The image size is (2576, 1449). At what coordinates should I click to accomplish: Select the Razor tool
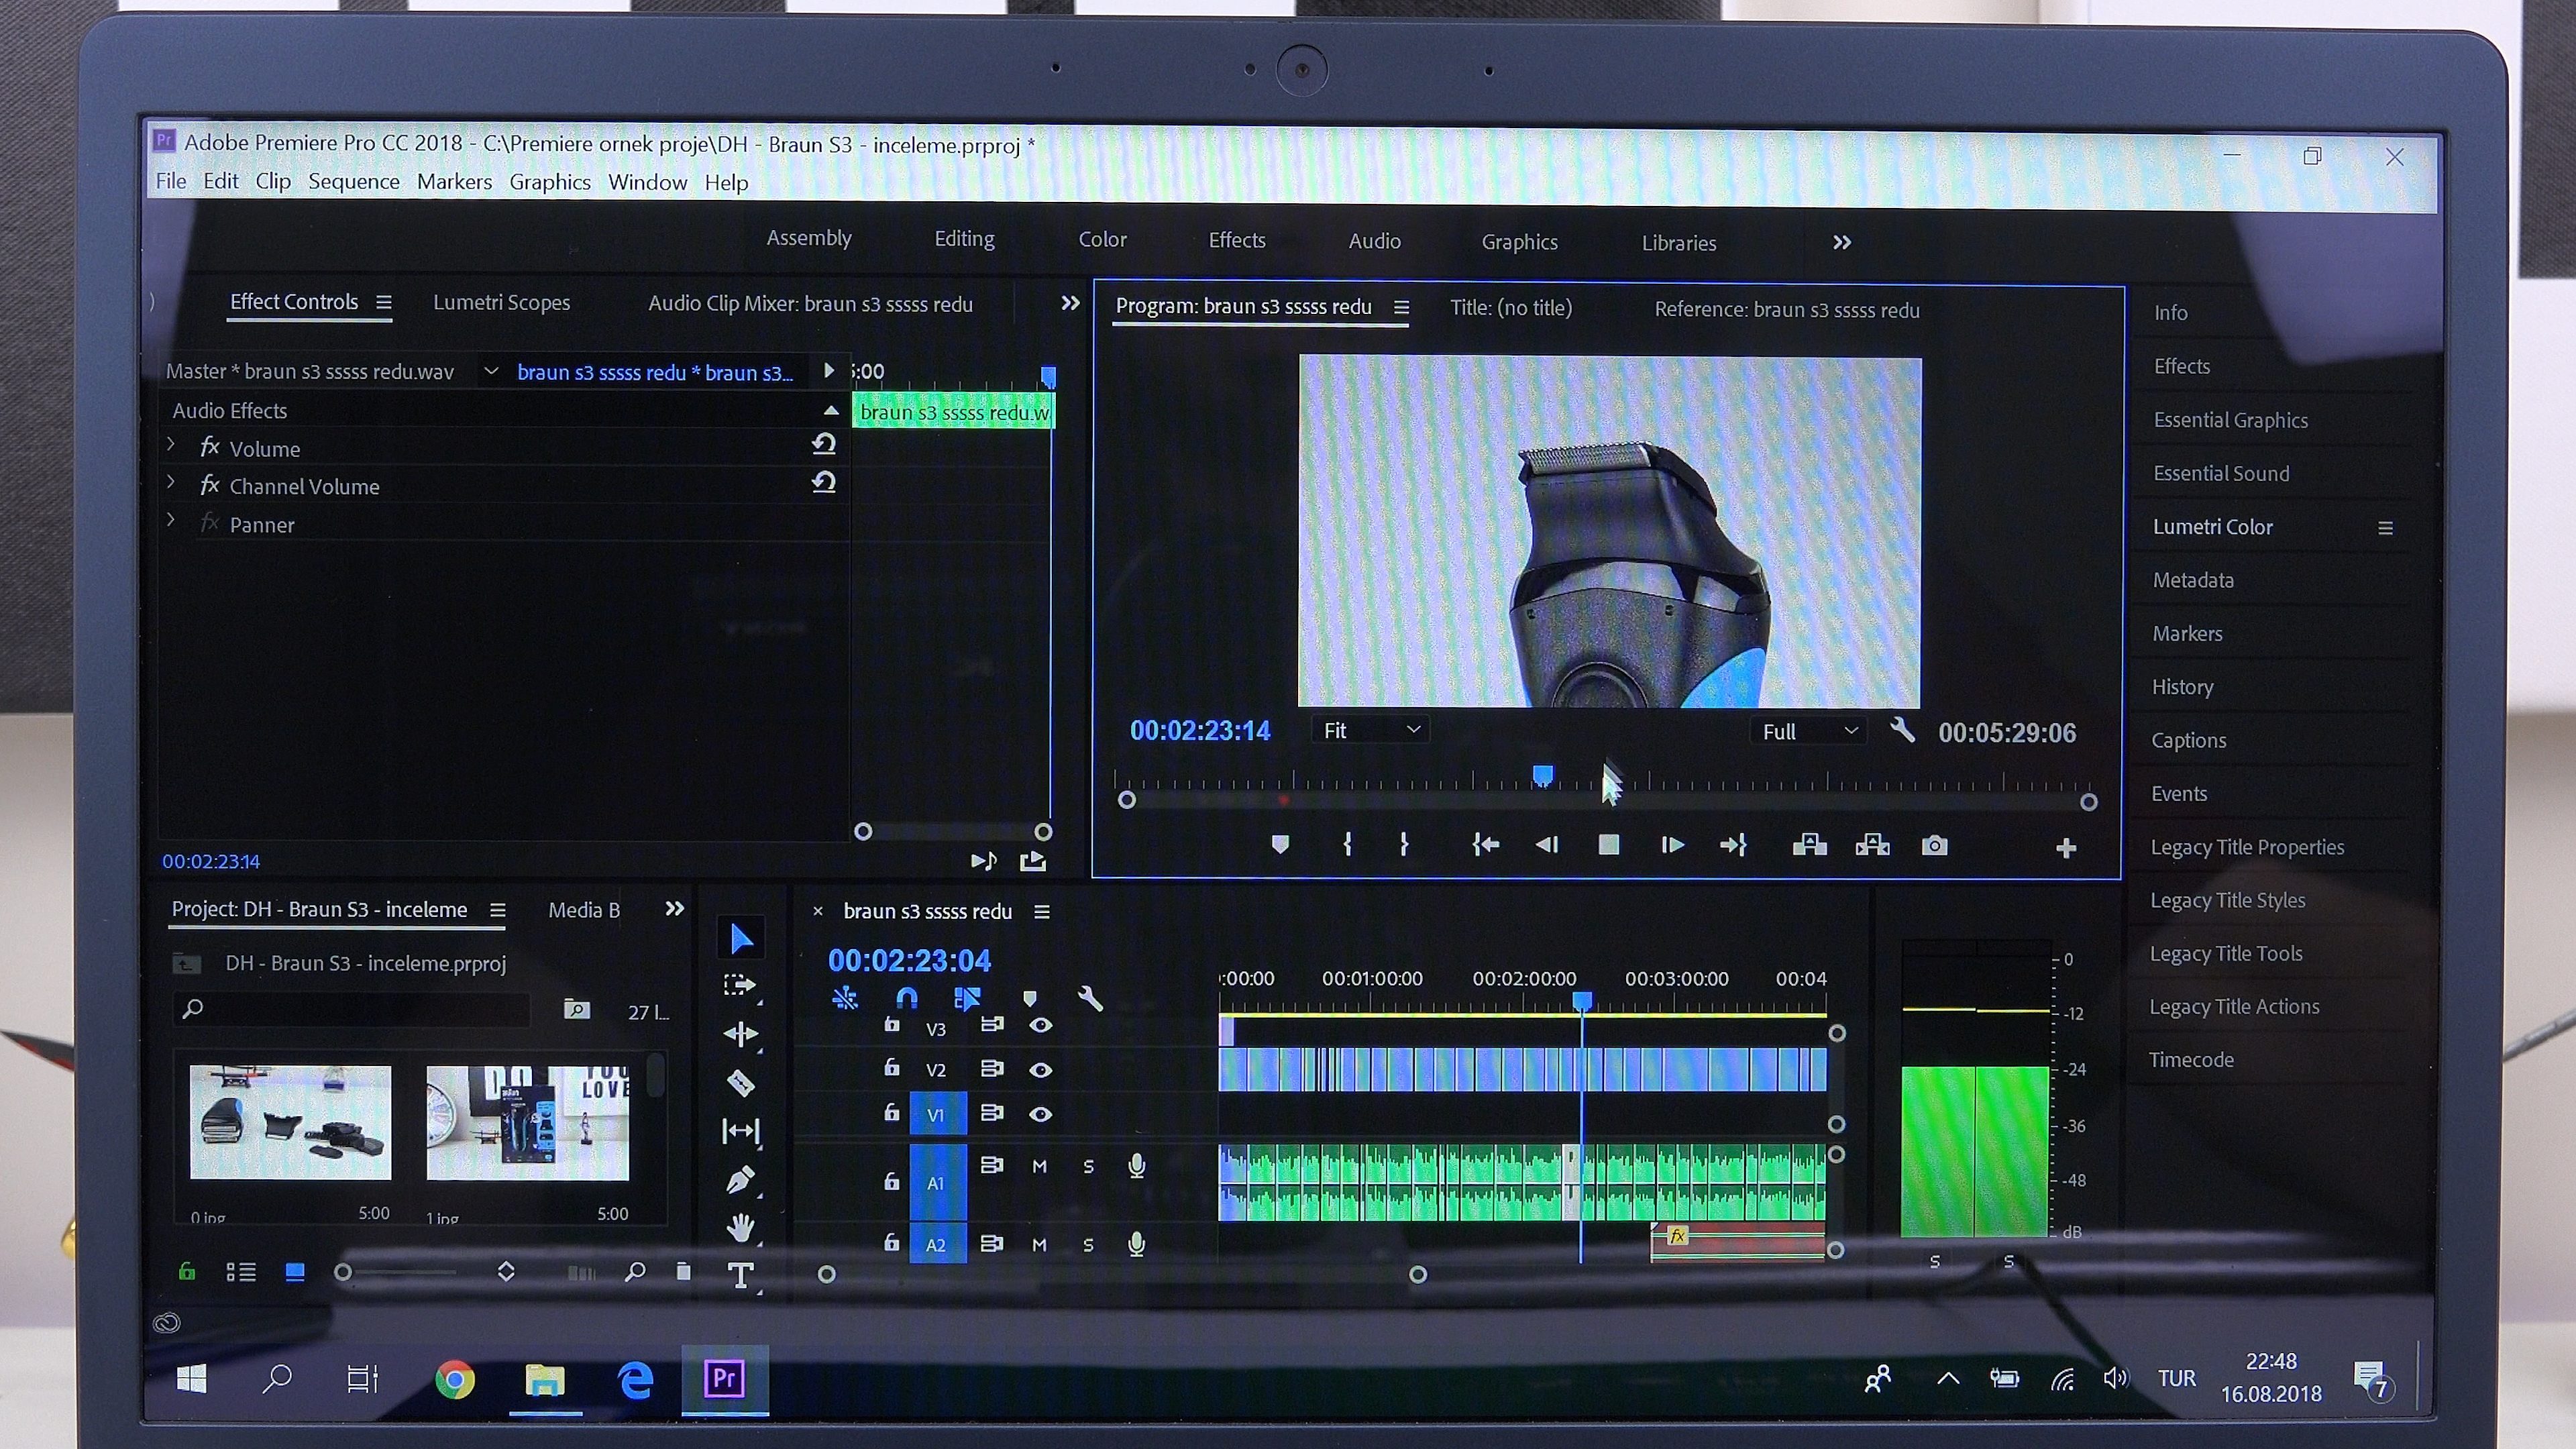tap(741, 1083)
